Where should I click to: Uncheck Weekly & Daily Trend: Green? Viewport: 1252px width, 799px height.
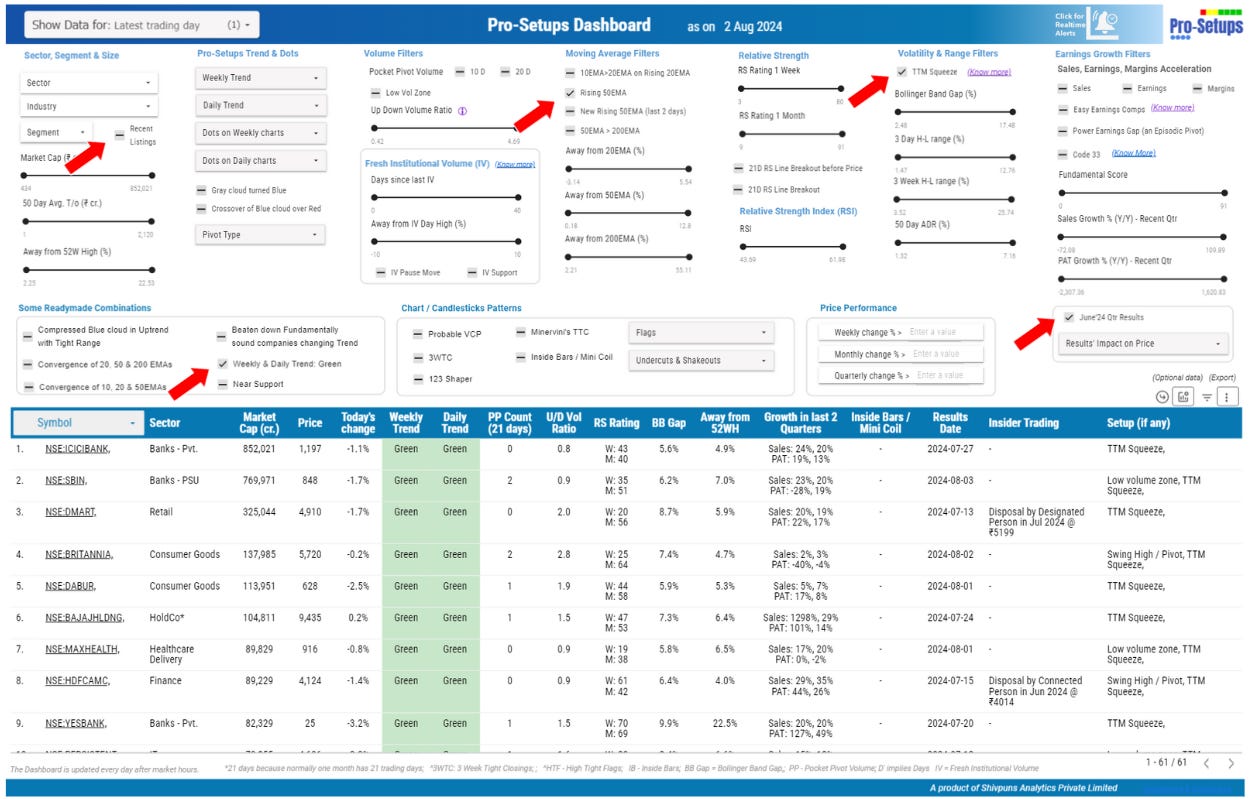pos(222,364)
